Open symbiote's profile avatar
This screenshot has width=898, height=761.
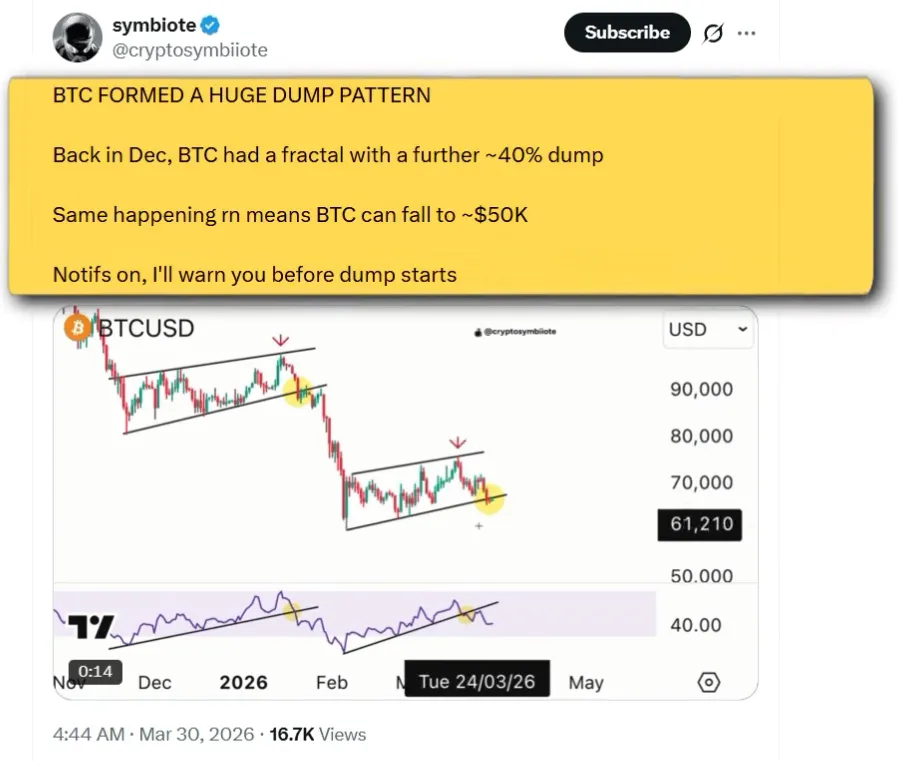pos(77,37)
